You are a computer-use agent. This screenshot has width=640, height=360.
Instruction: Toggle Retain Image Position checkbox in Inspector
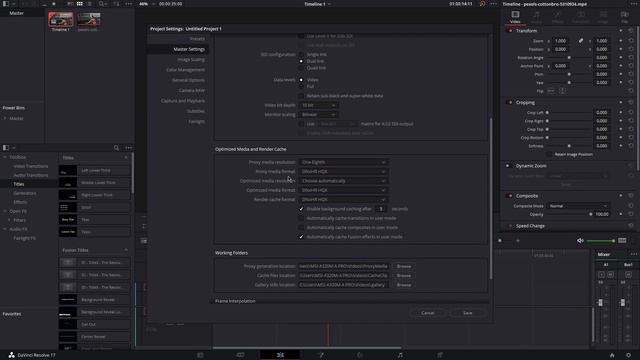549,154
